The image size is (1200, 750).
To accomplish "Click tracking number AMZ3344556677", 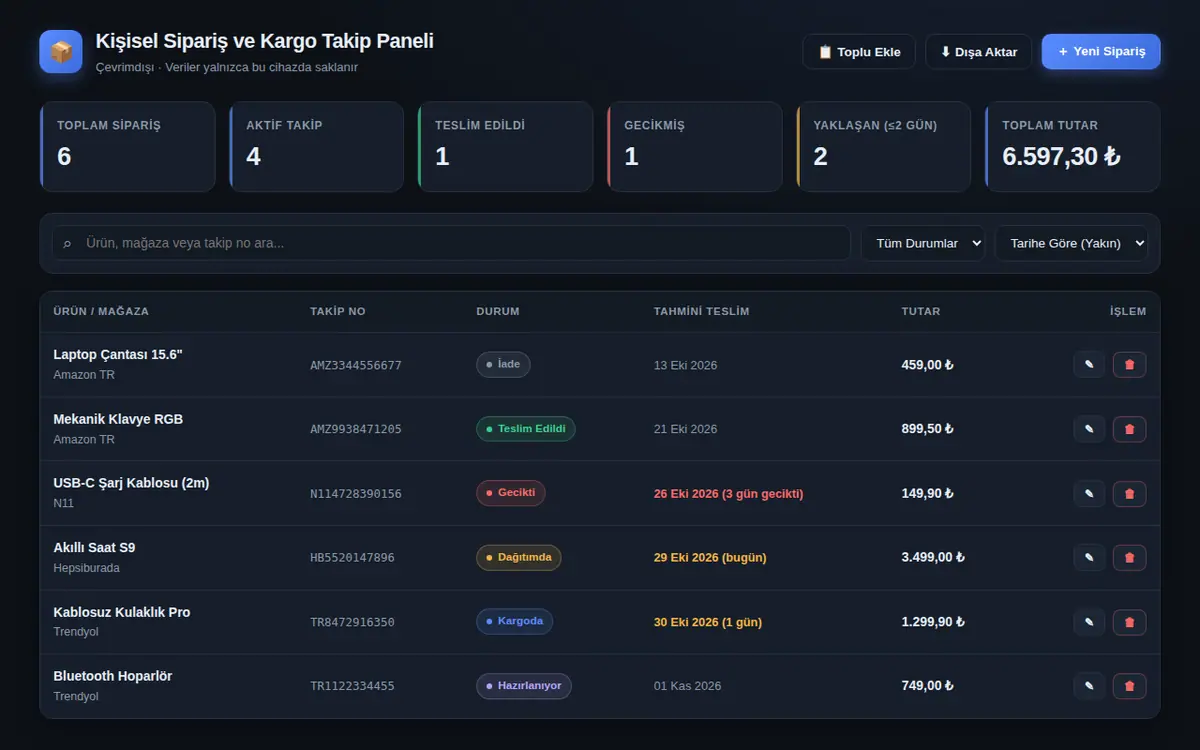I will 356,365.
